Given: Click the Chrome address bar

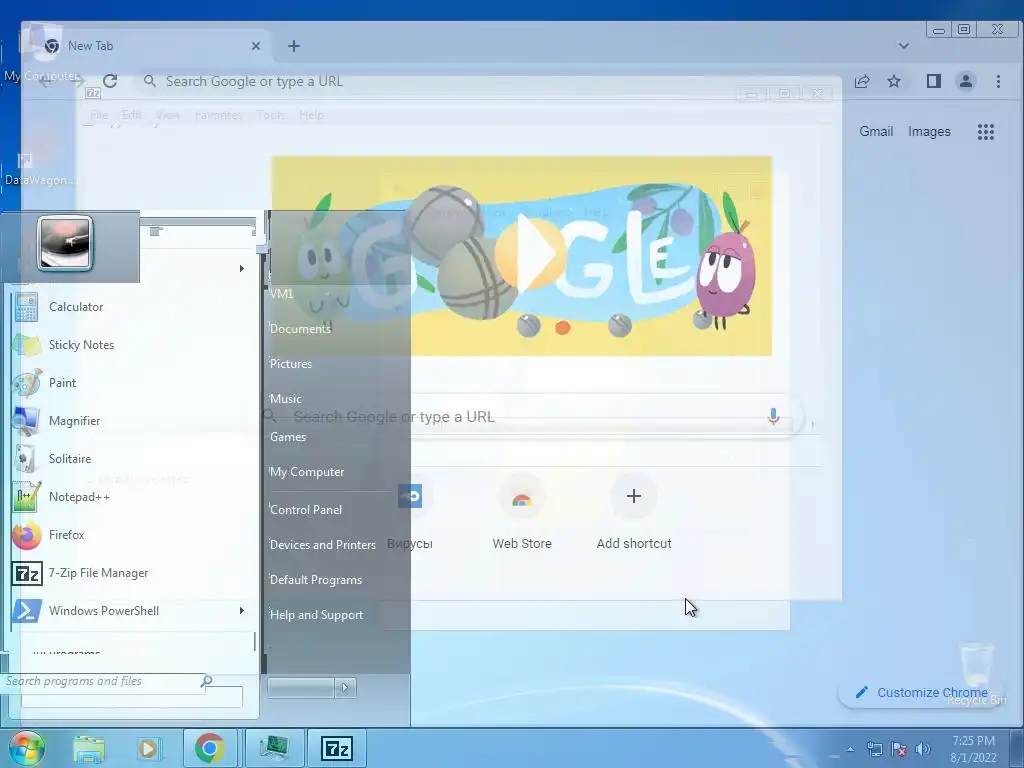Looking at the screenshot, I should (490, 81).
